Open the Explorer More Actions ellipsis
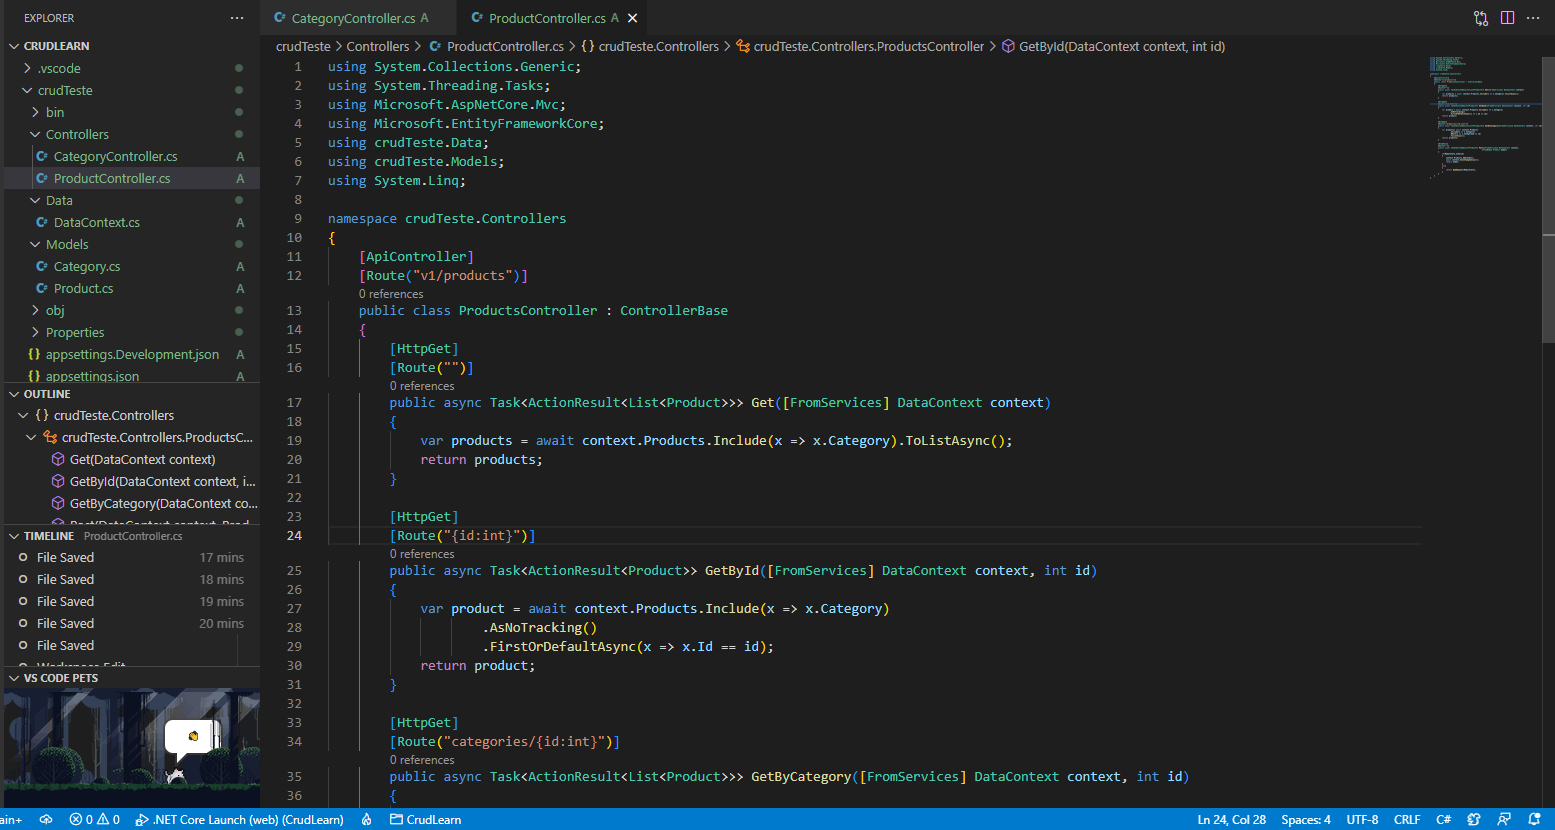 (236, 17)
